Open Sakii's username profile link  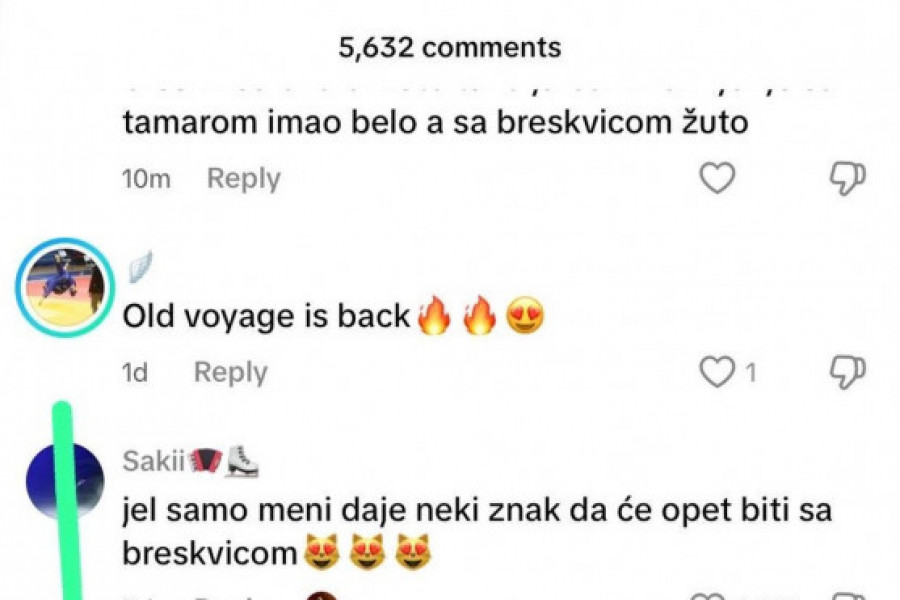click(x=153, y=461)
